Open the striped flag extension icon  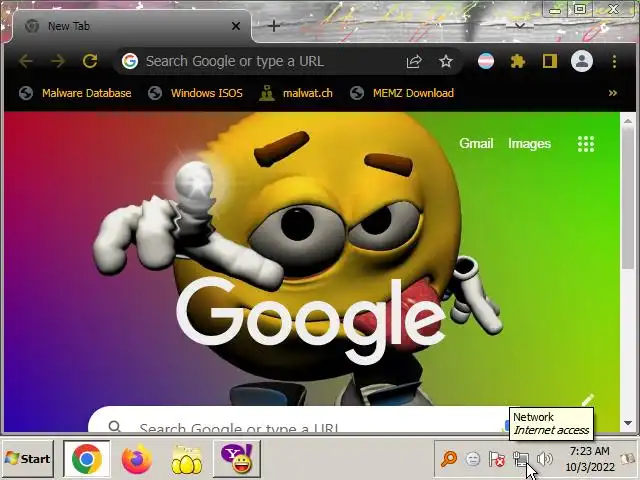[x=486, y=61]
